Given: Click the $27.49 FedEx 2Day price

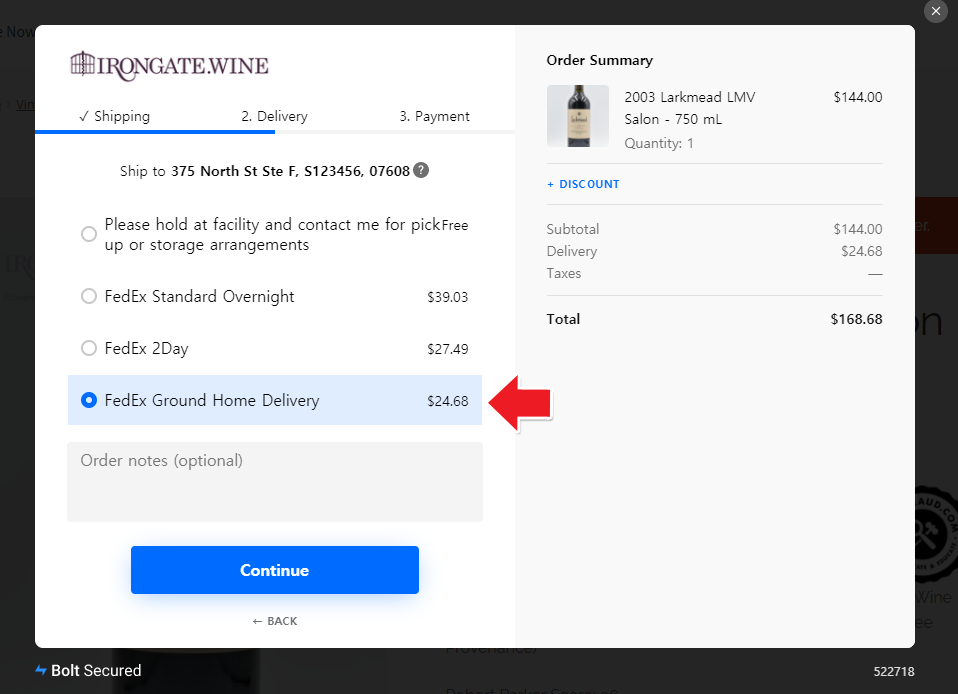Looking at the screenshot, I should (448, 349).
